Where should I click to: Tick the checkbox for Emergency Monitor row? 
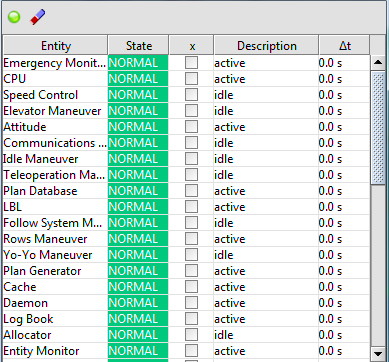click(191, 63)
